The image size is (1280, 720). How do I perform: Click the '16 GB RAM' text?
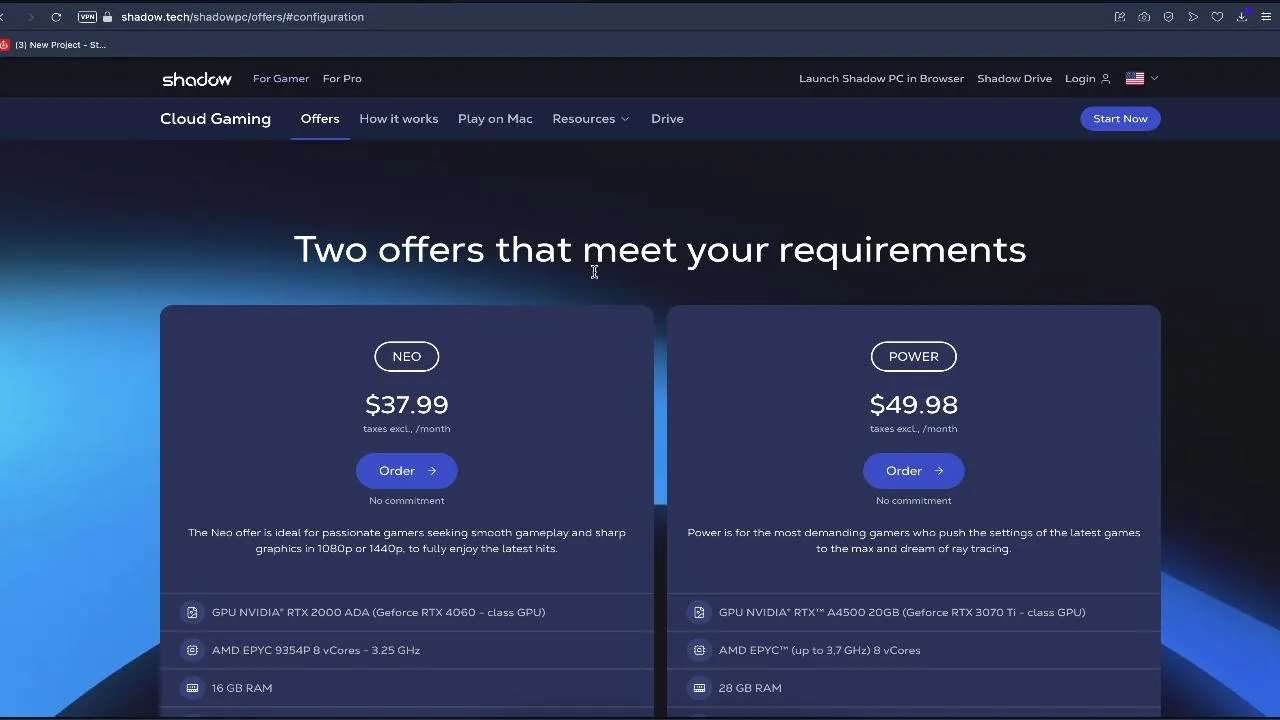pos(242,688)
